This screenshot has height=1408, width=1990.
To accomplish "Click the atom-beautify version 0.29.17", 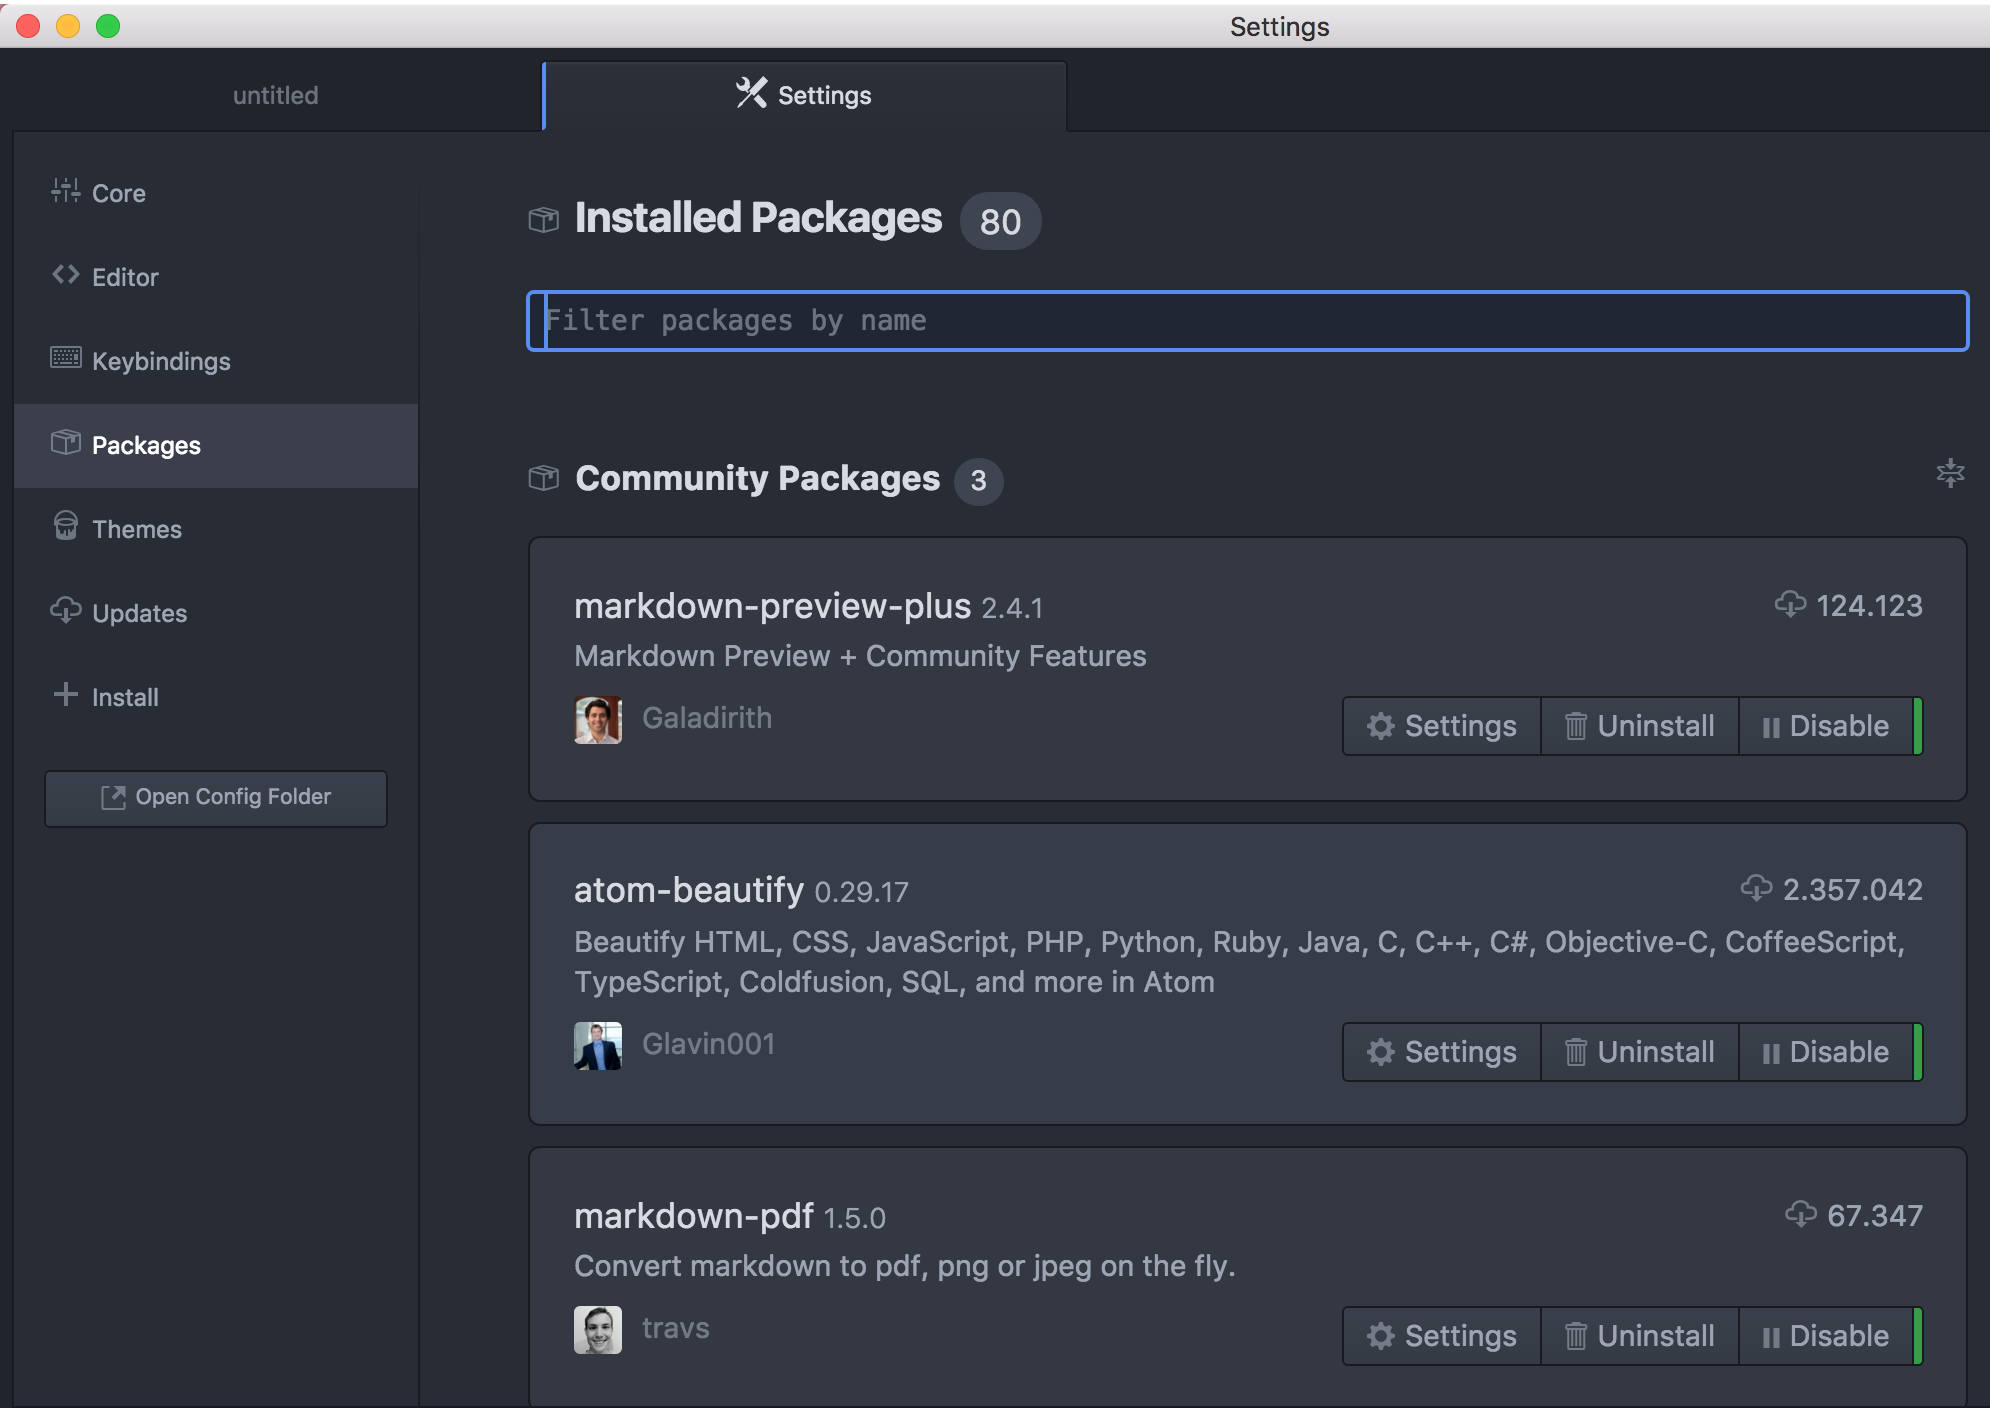I will tap(861, 892).
